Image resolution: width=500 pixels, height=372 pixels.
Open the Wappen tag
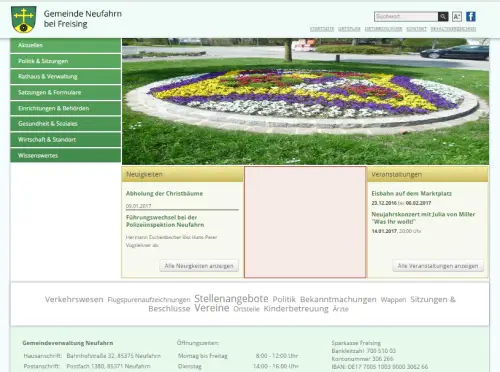coord(393,300)
